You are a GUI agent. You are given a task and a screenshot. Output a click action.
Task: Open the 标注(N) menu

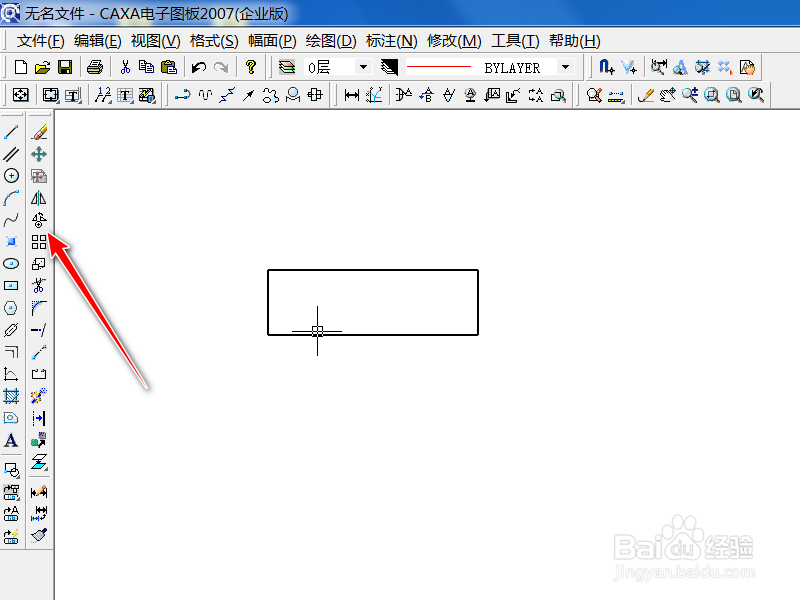[x=391, y=41]
